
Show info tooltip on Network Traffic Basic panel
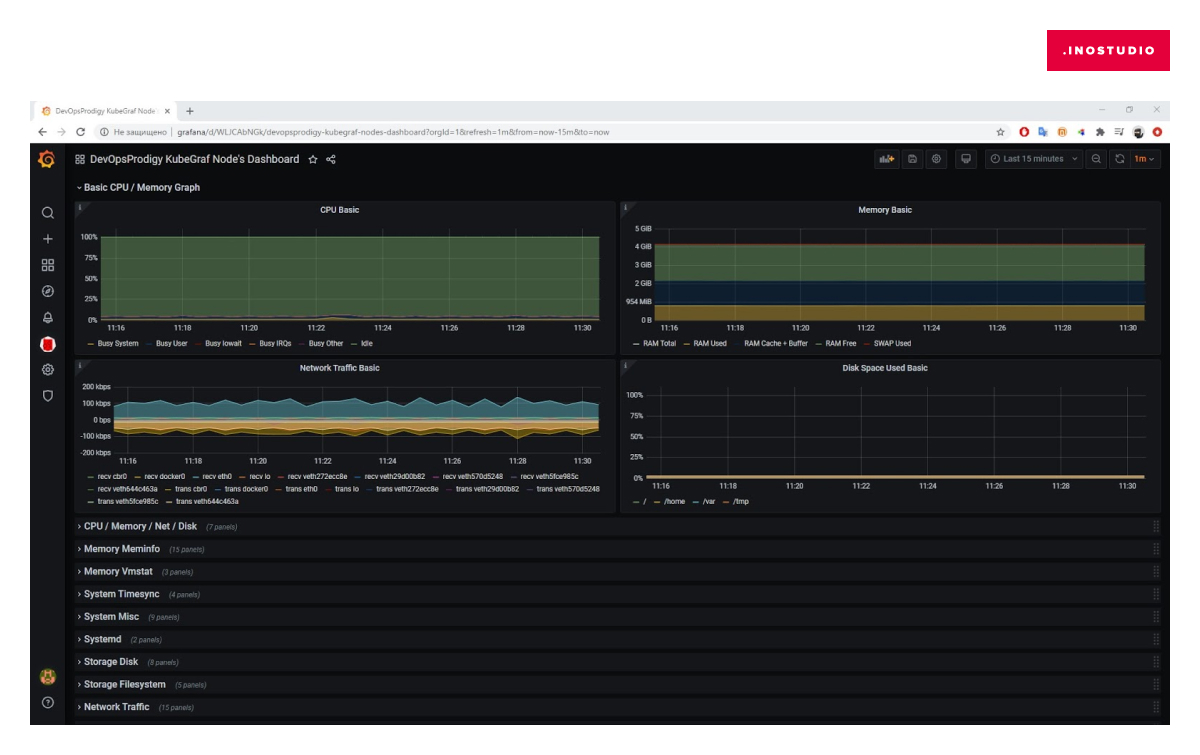click(80, 366)
